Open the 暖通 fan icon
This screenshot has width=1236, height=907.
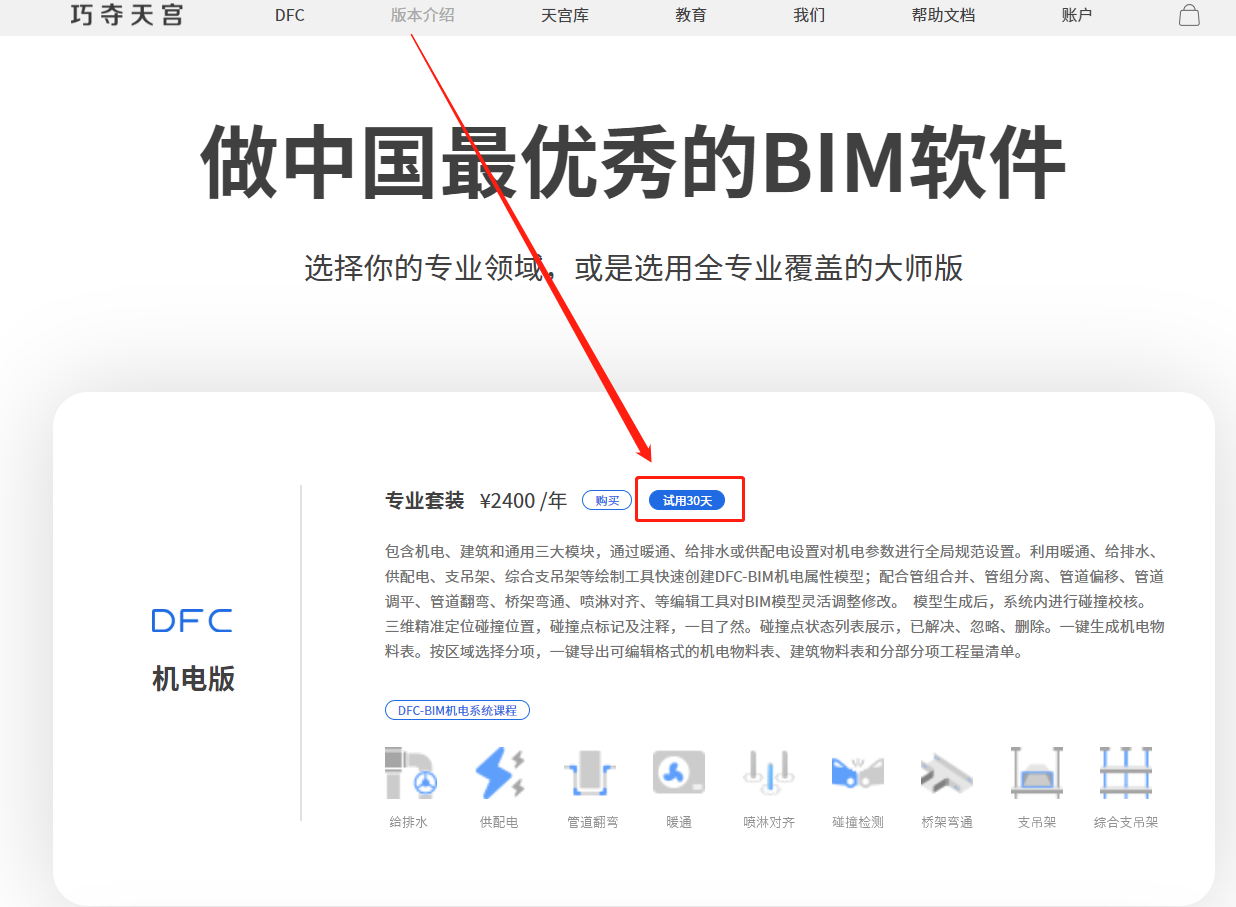[x=678, y=773]
